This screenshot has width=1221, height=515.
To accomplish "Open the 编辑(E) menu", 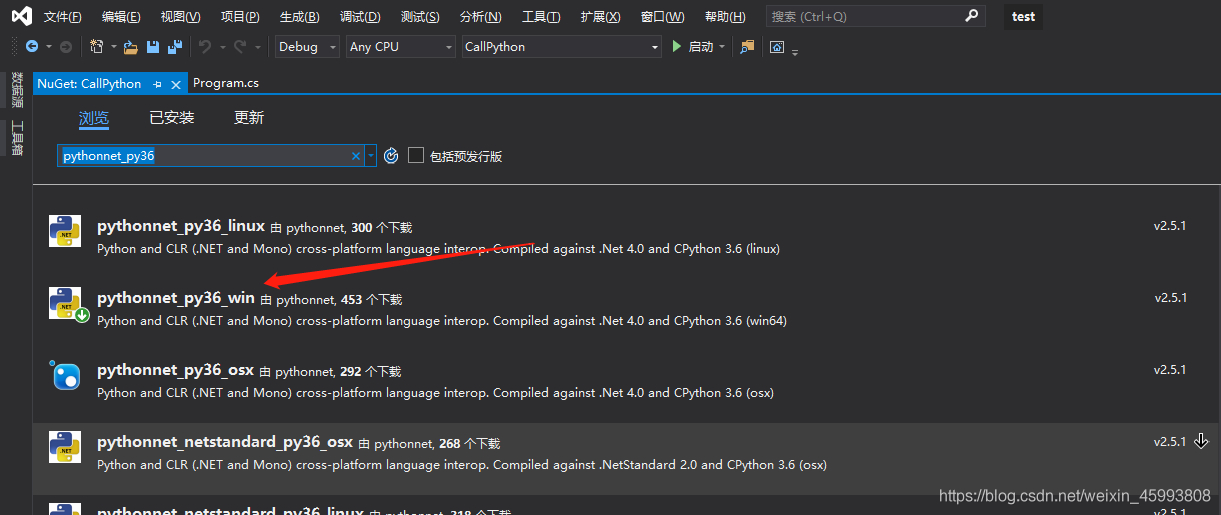I will pos(121,17).
